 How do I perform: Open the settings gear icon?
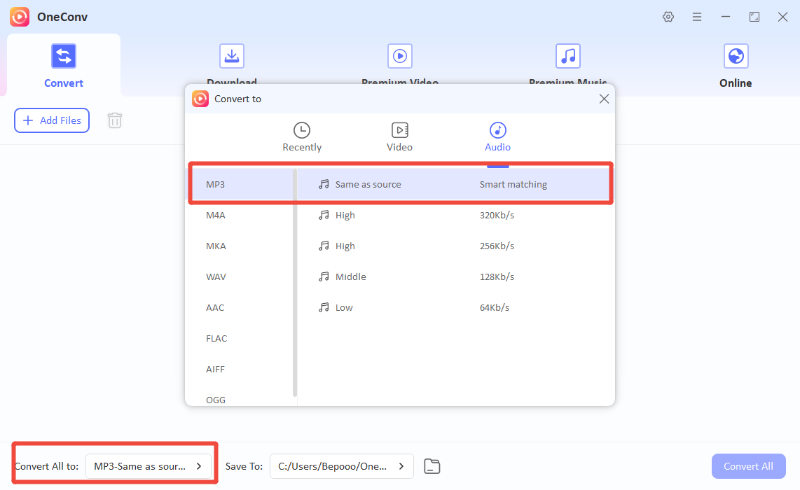tap(668, 17)
